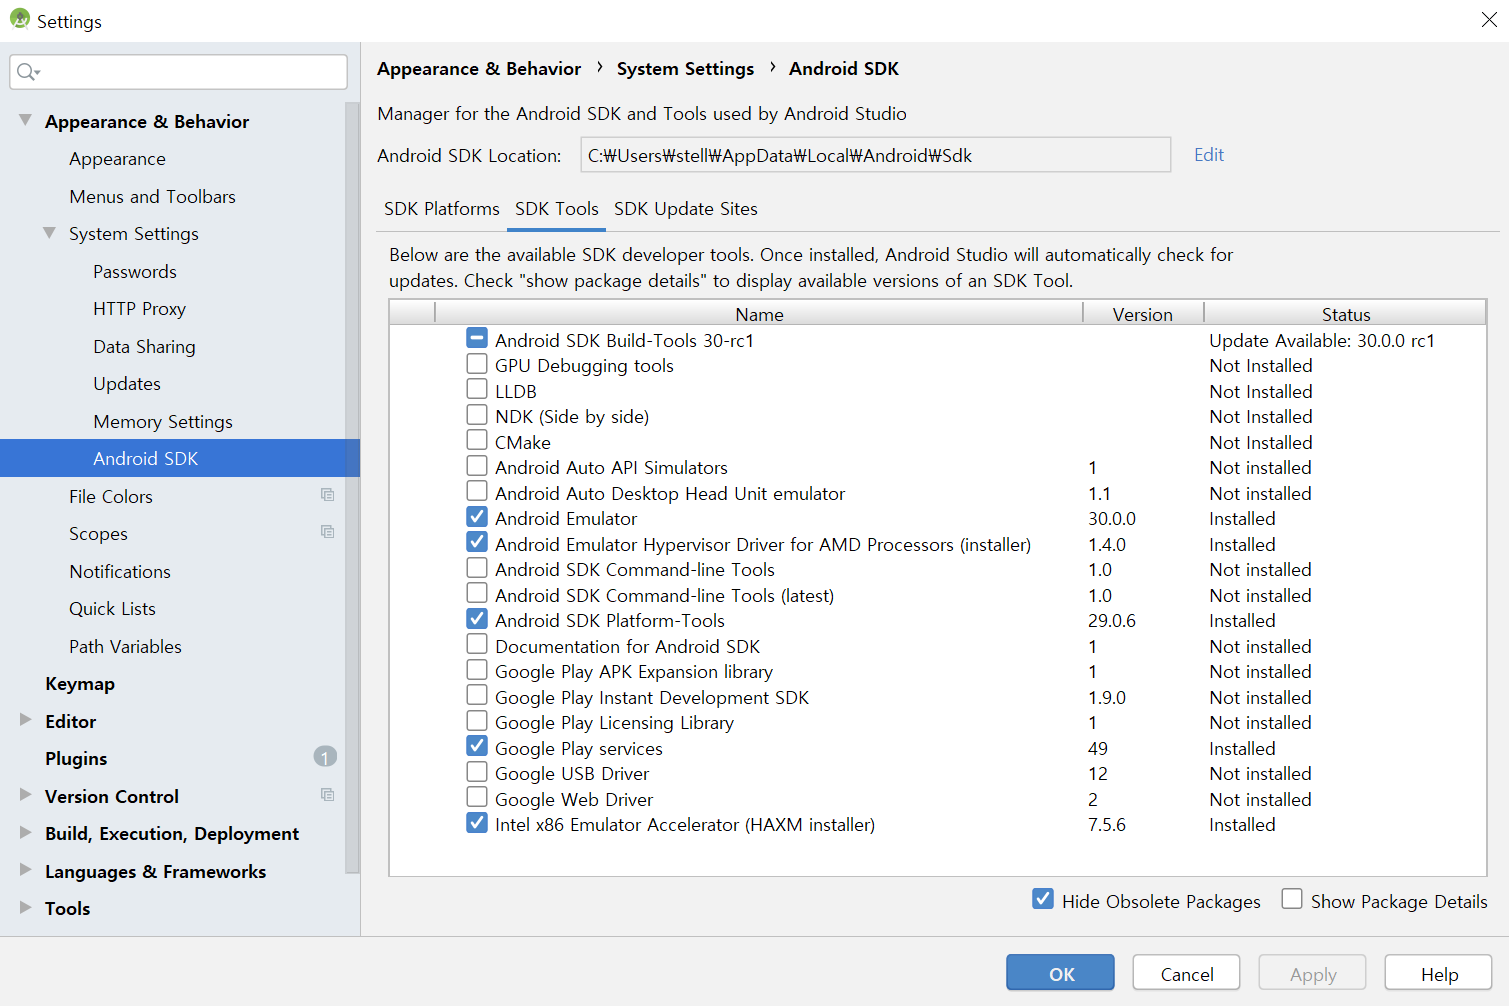Click the settings tree vertical scrollbar
Viewport: 1509px width, 1006px height.
[x=352, y=488]
